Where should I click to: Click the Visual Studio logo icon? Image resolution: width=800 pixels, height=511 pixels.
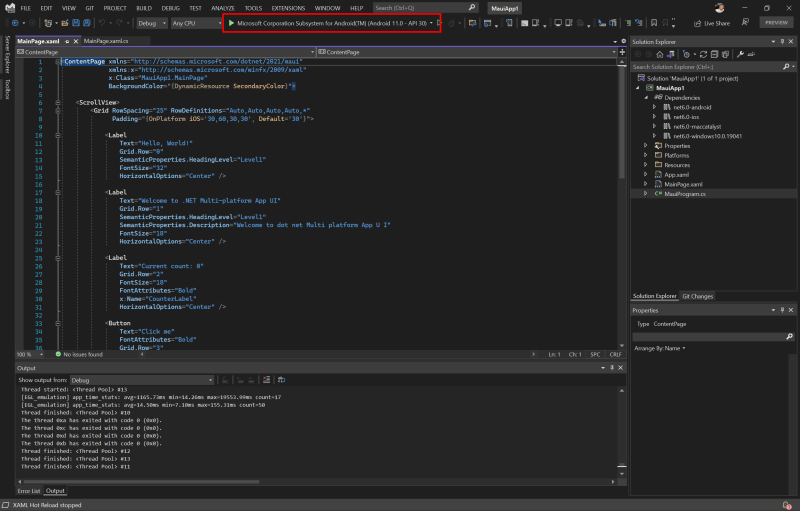click(x=10, y=8)
